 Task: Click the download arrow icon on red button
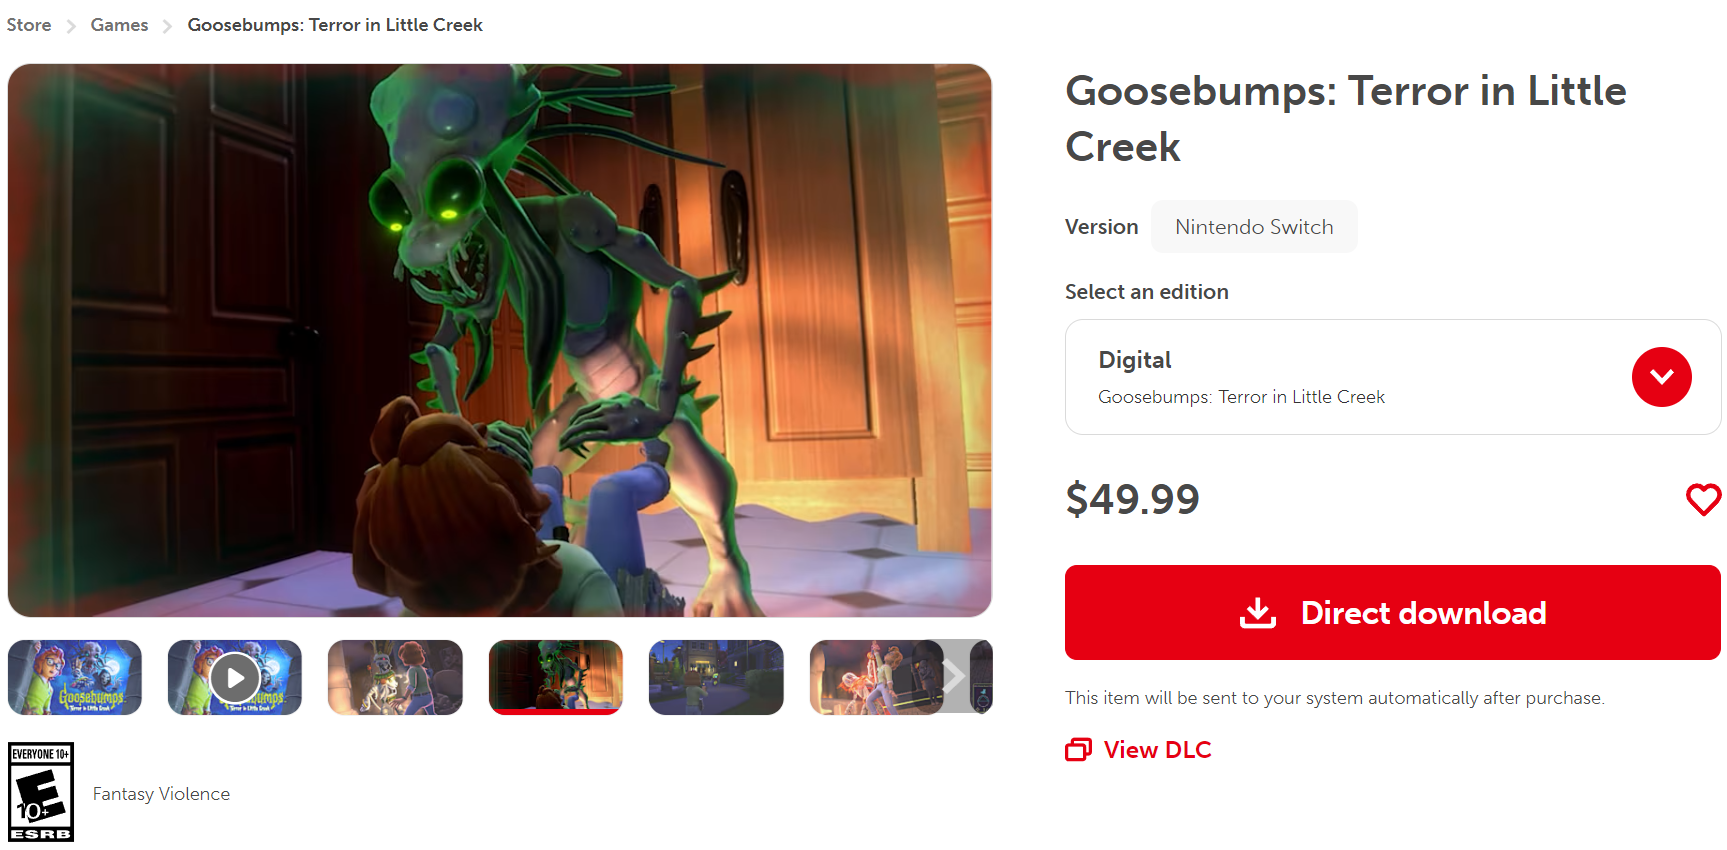(x=1258, y=613)
